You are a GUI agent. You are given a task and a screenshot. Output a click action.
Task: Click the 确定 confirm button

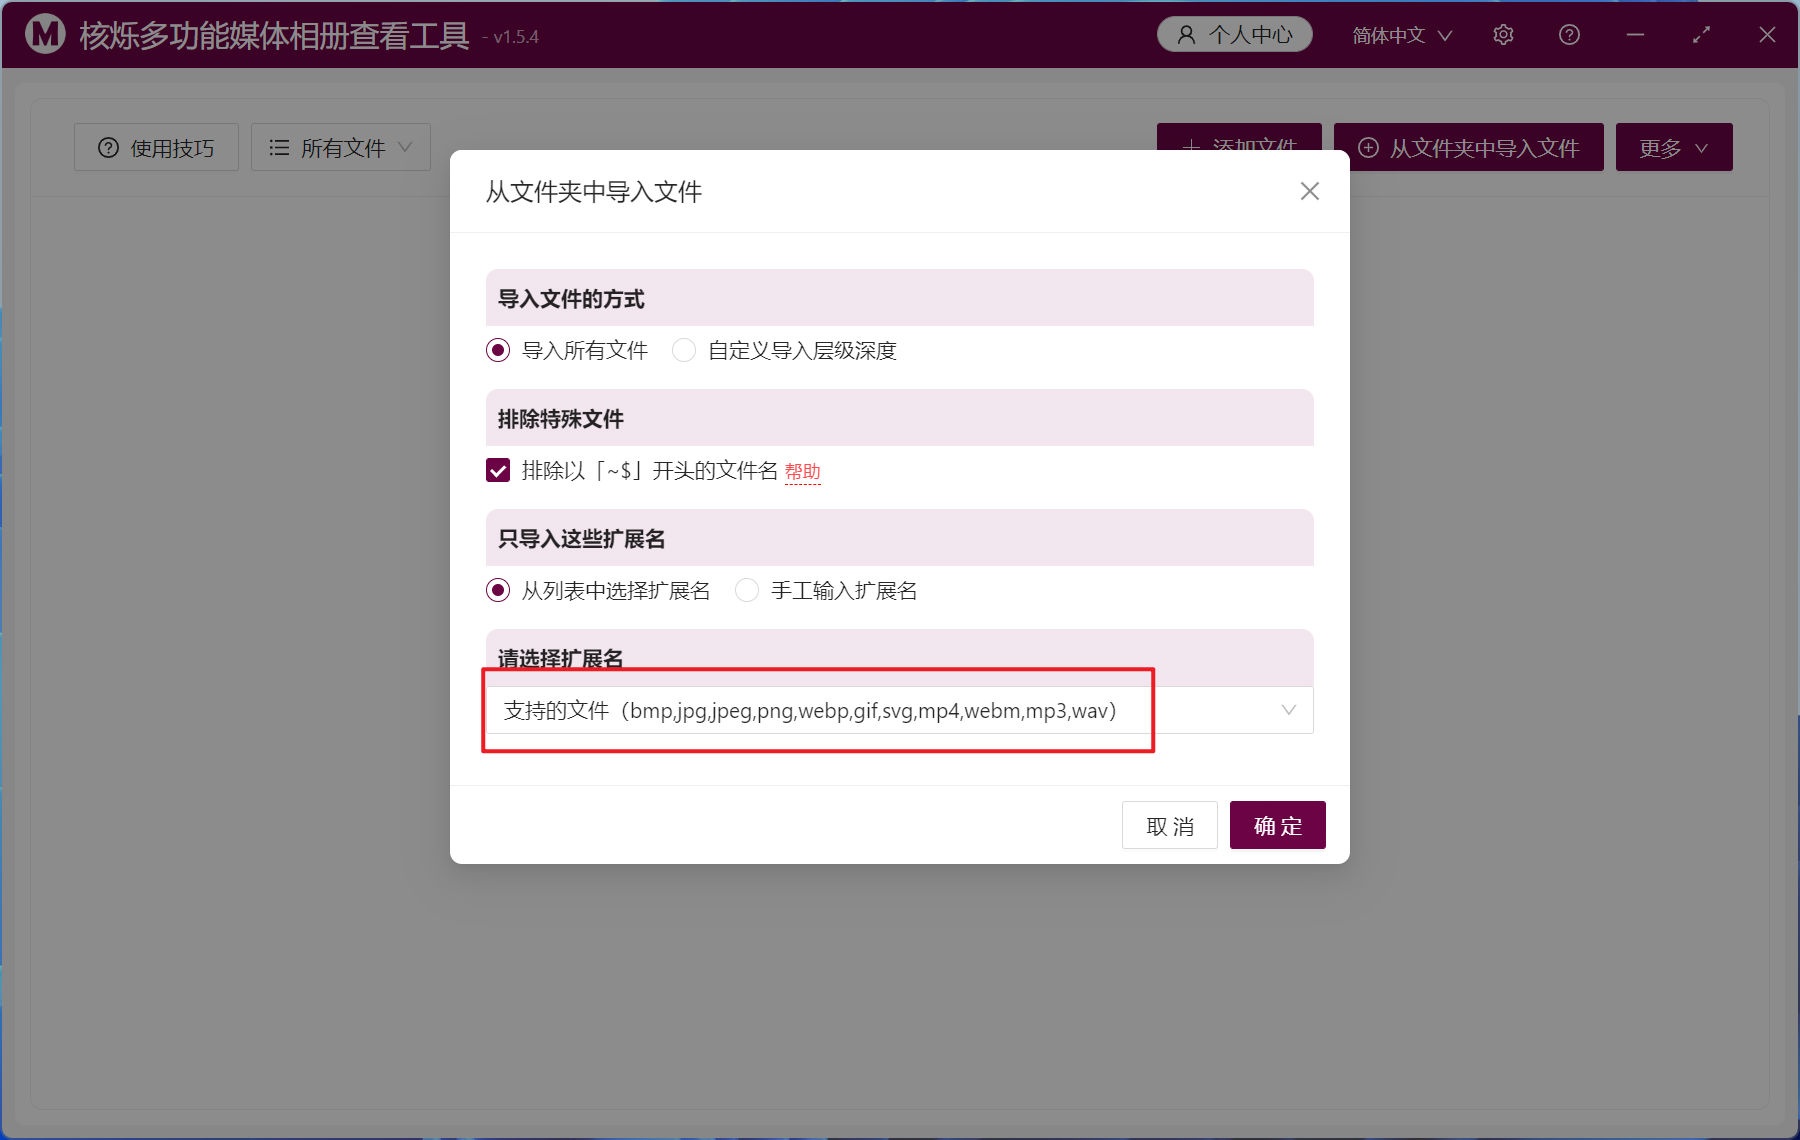[1278, 825]
